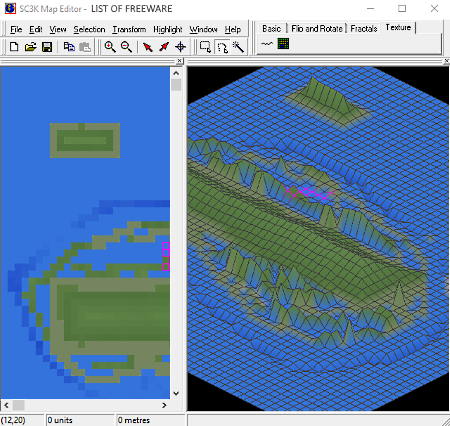Open the Selection menu
This screenshot has height=426, width=450.
tap(89, 29)
